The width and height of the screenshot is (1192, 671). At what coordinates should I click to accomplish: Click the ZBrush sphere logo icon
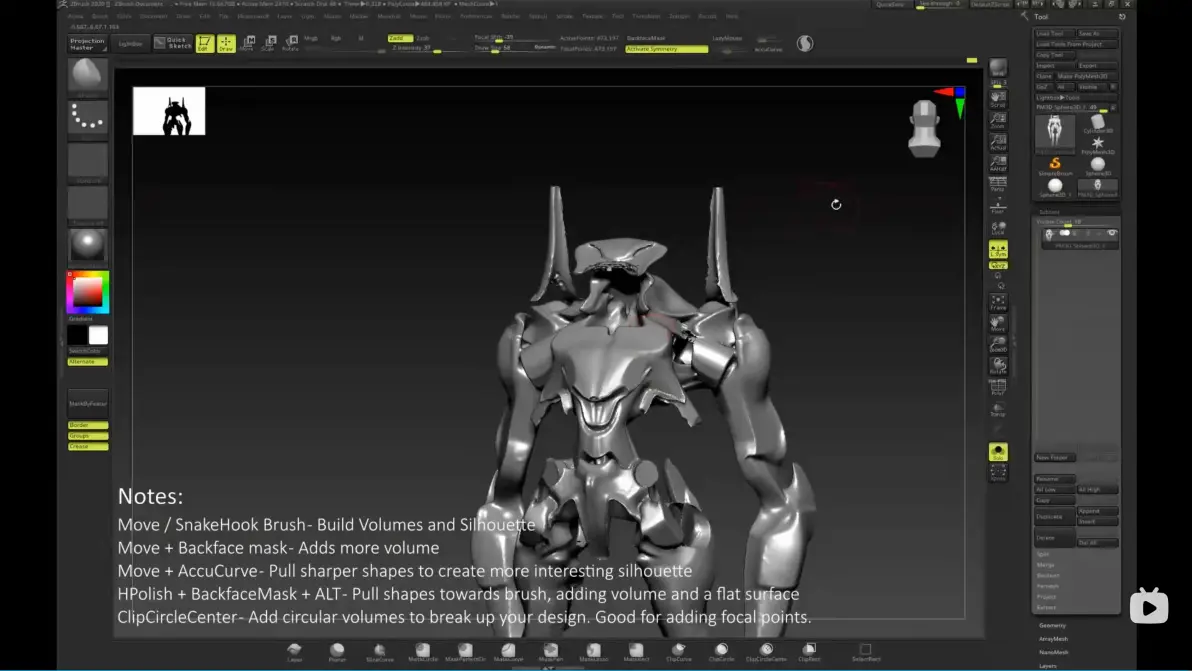(804, 43)
